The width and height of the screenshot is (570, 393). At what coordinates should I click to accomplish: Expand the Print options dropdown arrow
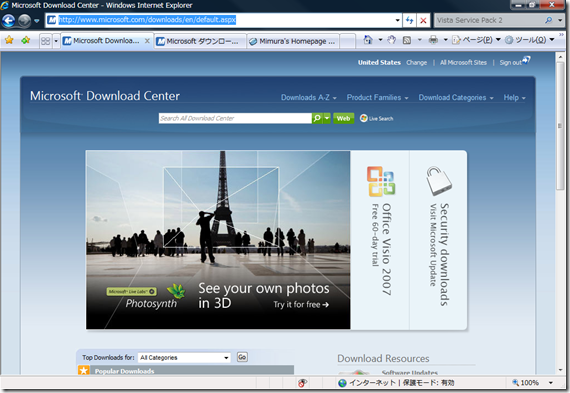[446, 40]
